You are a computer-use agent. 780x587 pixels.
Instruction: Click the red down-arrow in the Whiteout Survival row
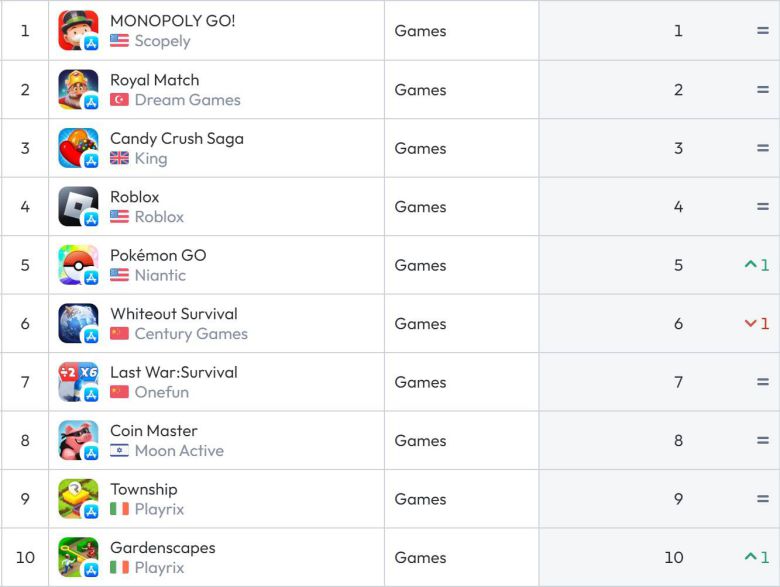(x=750, y=324)
